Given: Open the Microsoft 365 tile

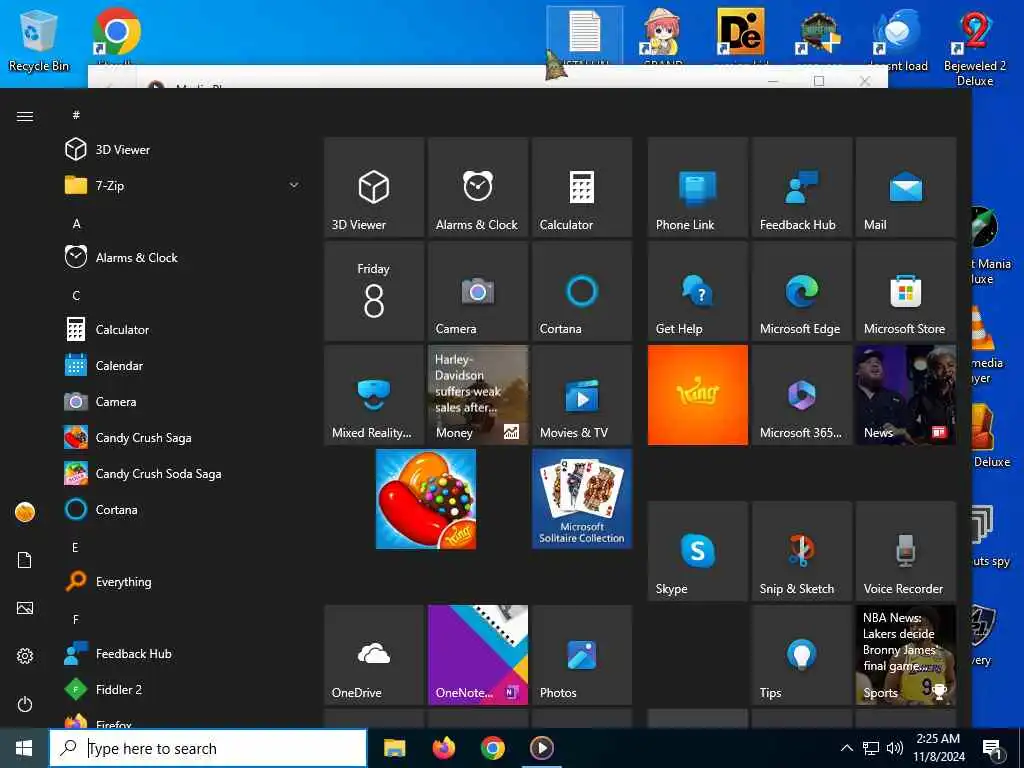Looking at the screenshot, I should coord(802,395).
